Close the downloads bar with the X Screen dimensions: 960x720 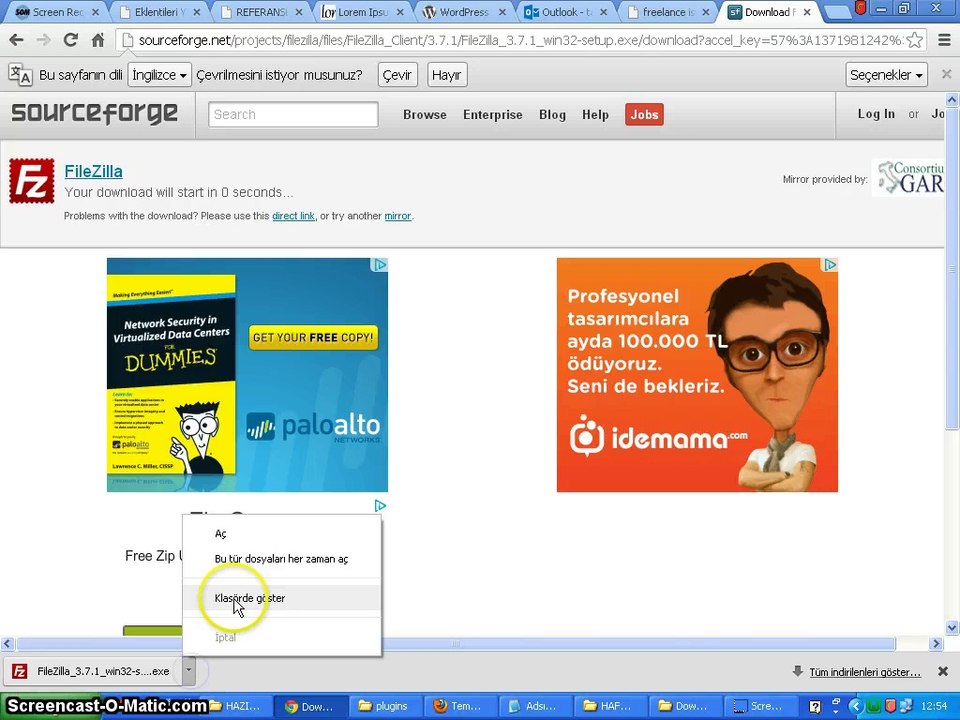943,672
